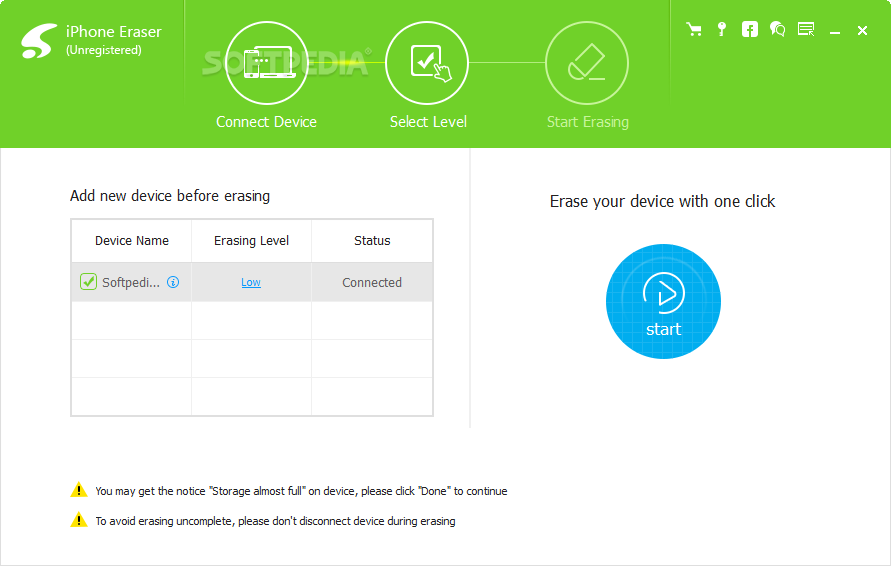Open the feedback message icon
The height and width of the screenshot is (566, 891).
tap(806, 30)
